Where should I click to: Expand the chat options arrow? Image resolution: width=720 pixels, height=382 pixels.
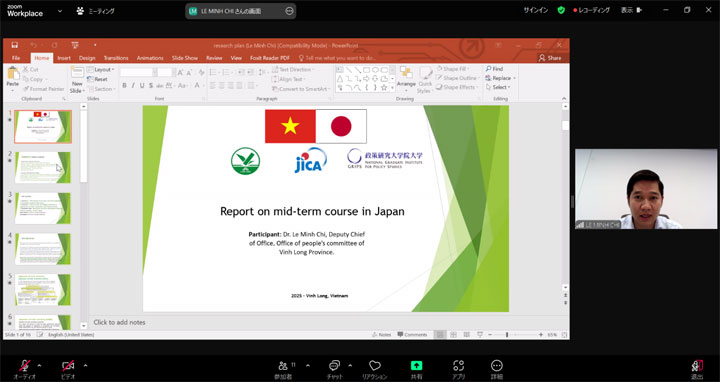(350, 366)
